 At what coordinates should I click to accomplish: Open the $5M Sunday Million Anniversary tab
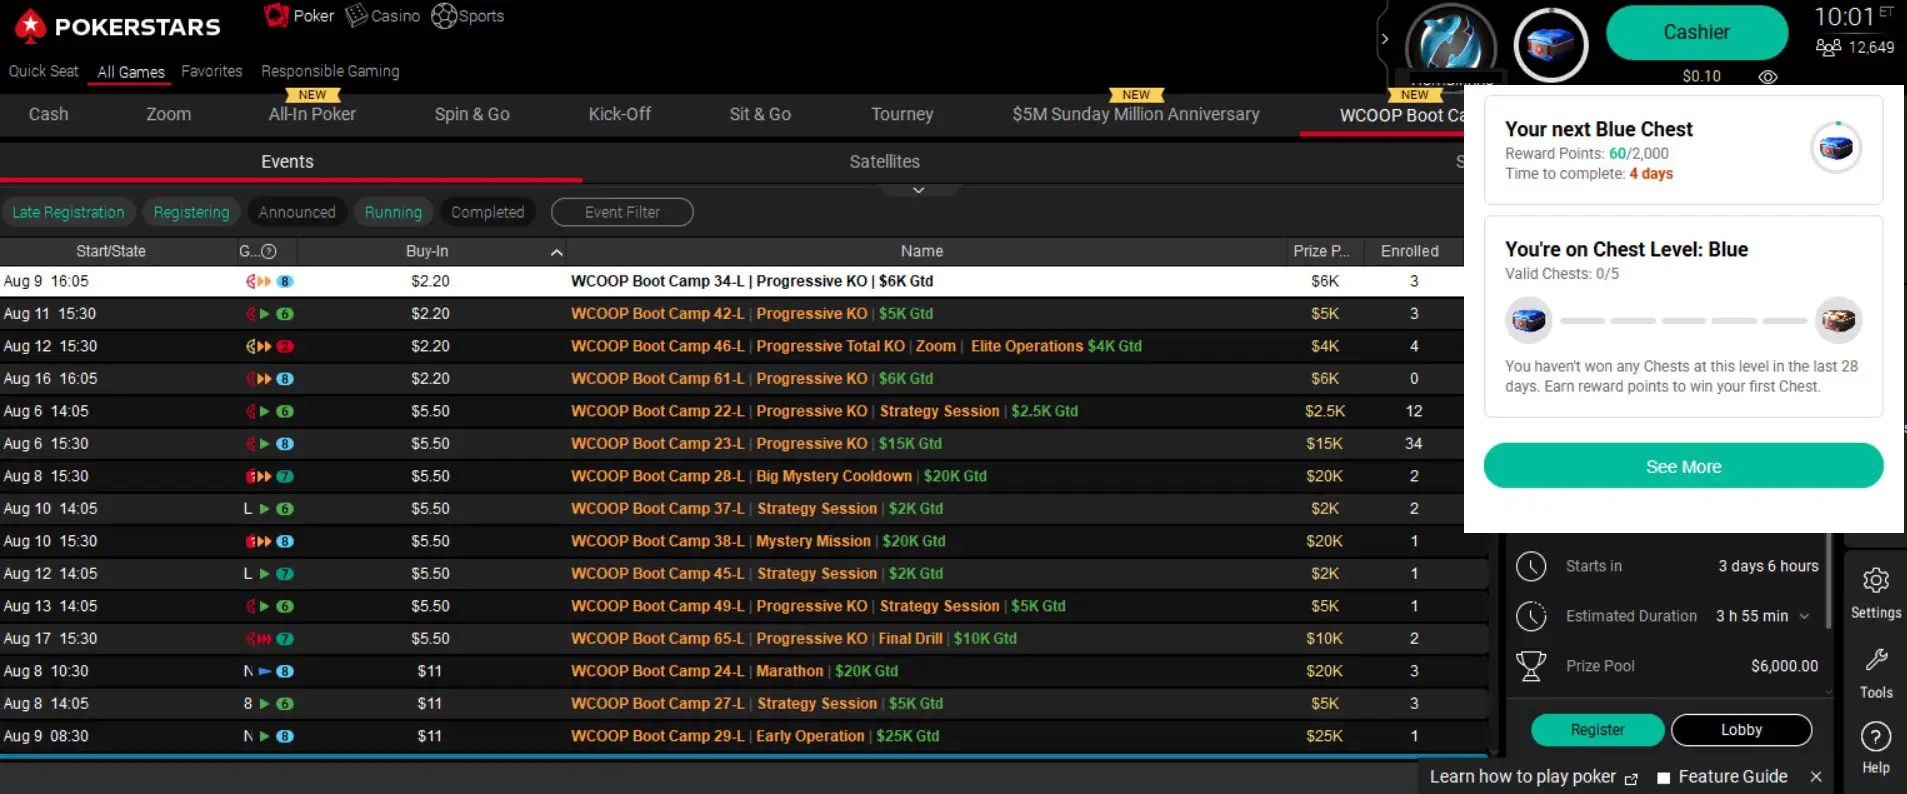click(1136, 115)
